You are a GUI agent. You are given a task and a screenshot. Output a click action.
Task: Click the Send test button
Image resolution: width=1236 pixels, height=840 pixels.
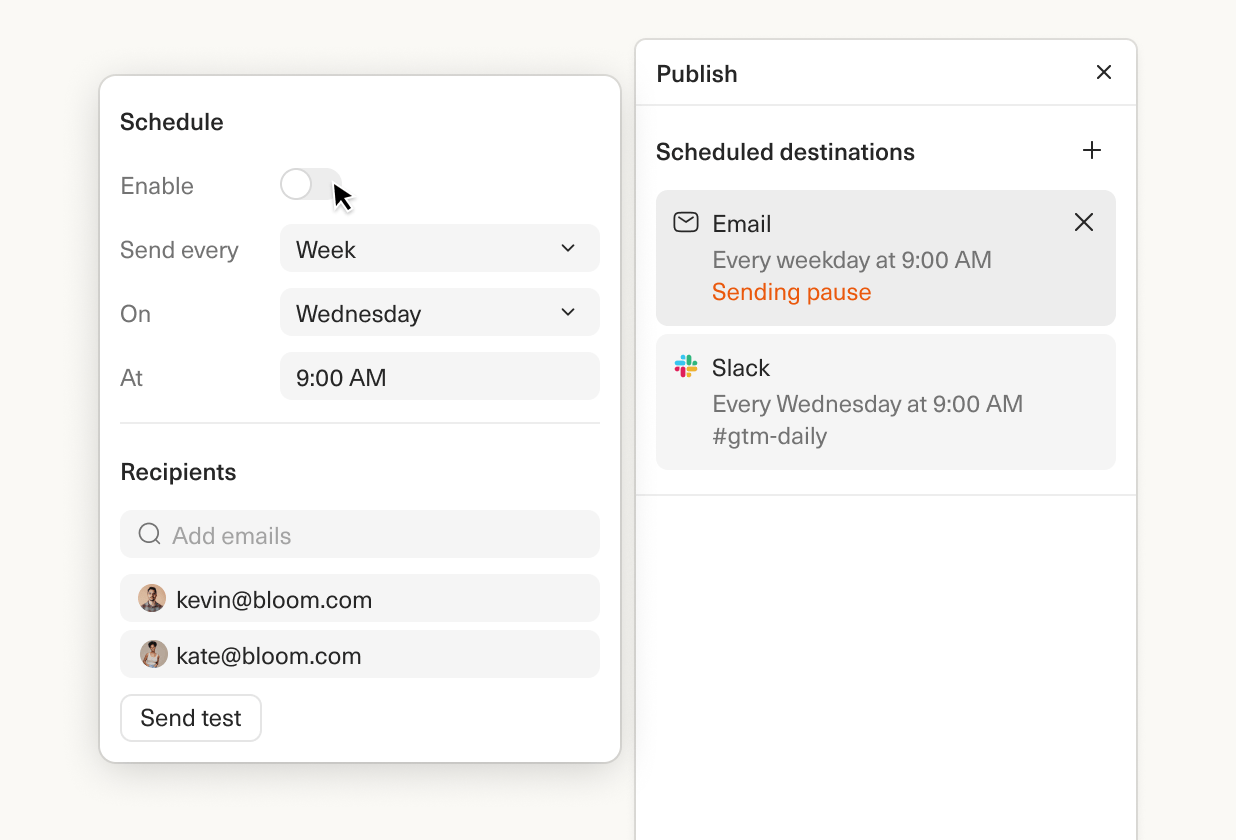(190, 718)
